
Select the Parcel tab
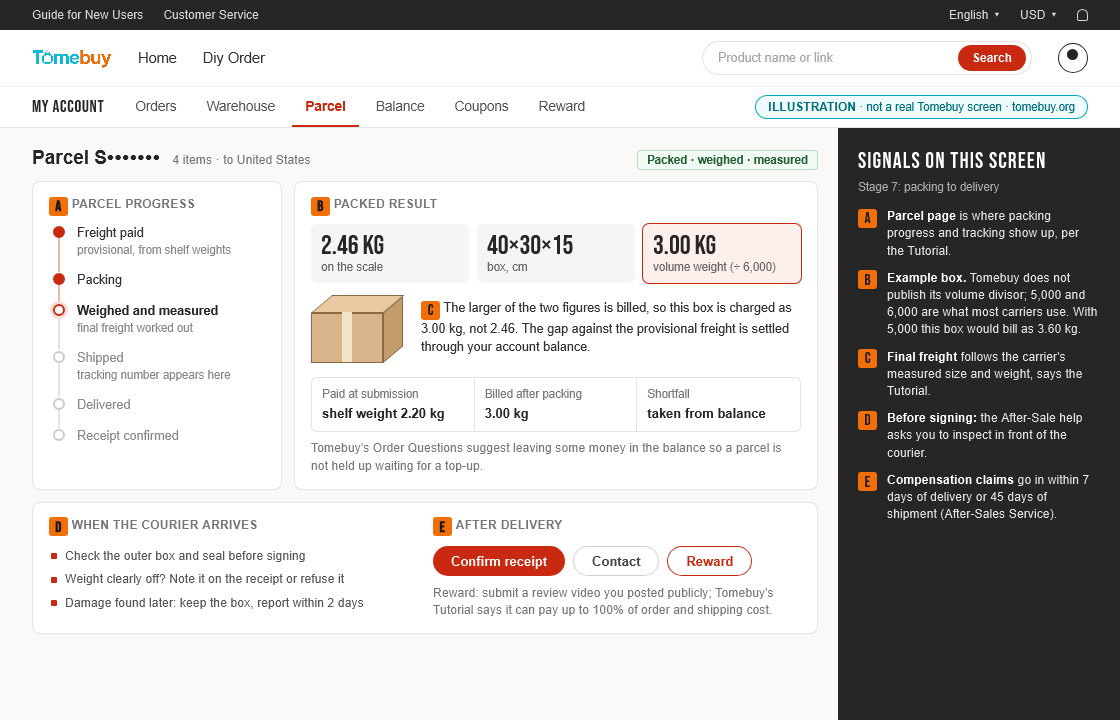(x=325, y=106)
